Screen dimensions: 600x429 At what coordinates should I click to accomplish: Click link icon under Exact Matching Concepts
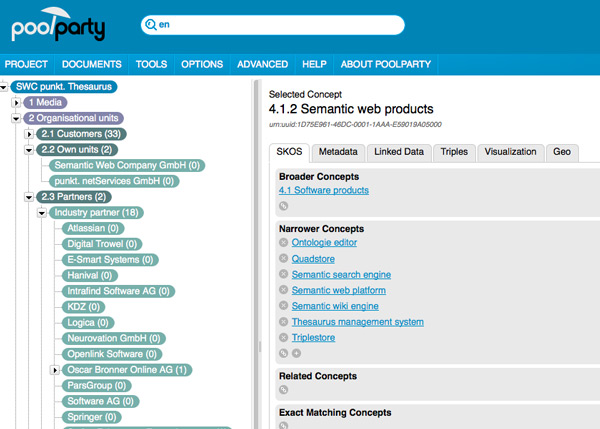click(284, 425)
